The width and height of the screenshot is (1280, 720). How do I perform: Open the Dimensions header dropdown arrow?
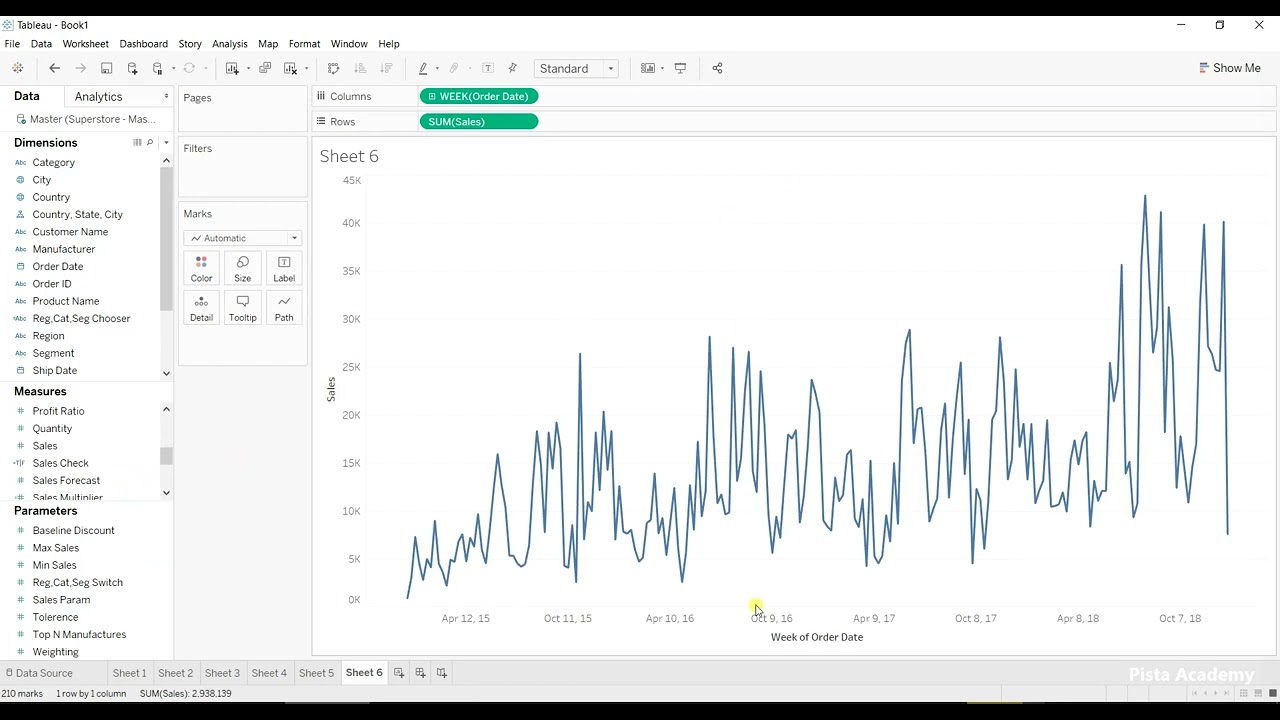pyautogui.click(x=166, y=143)
